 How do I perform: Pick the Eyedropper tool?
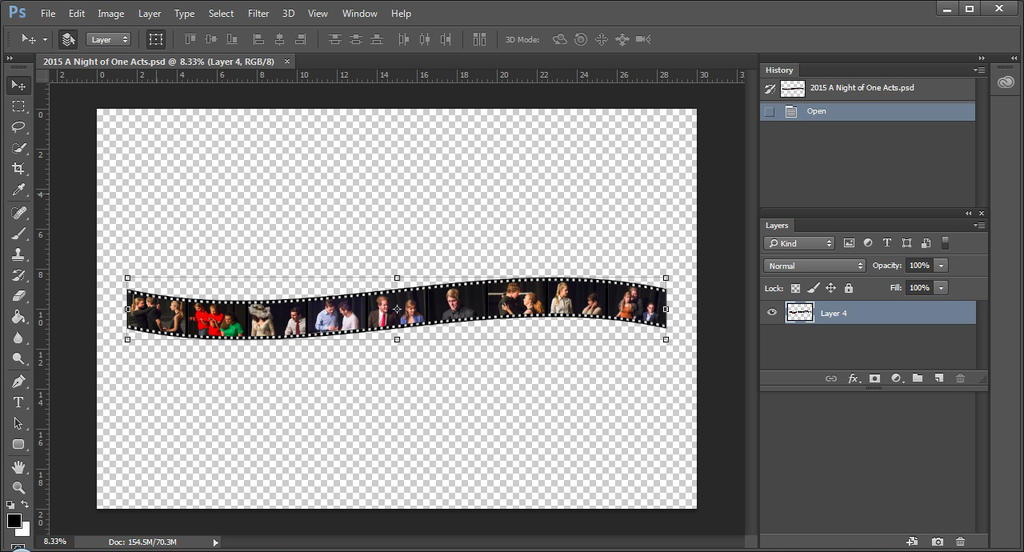[x=18, y=190]
